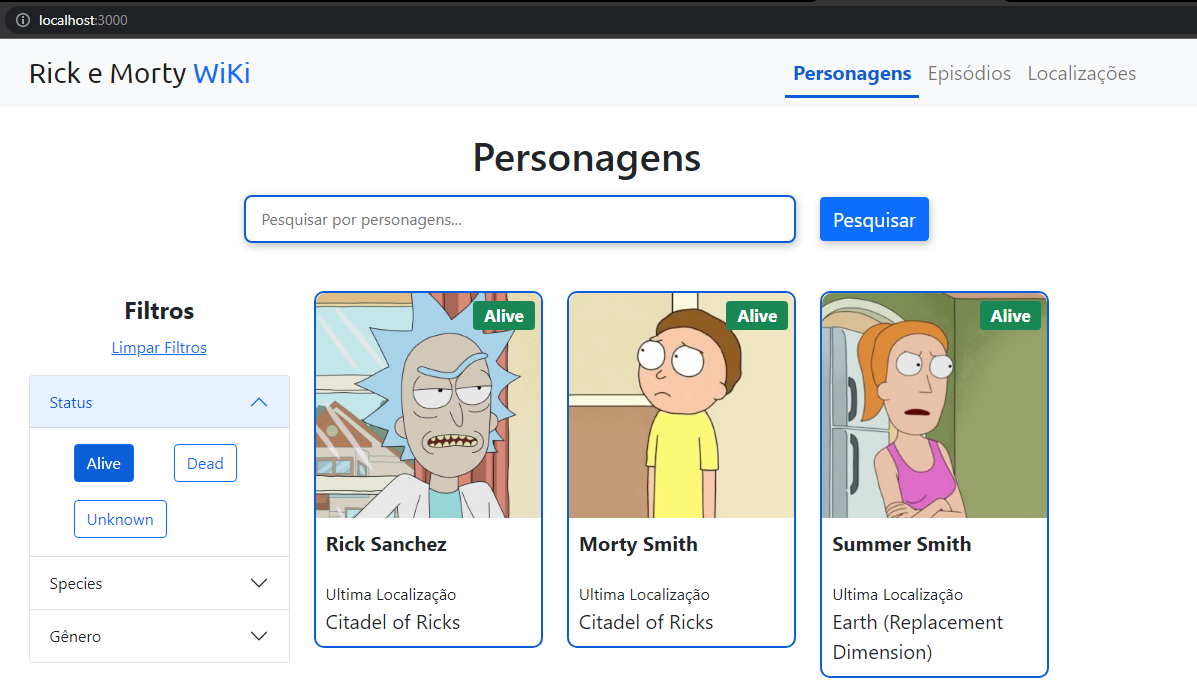The width and height of the screenshot is (1197, 690).
Task: Open Morty Smith character image
Action: (x=682, y=405)
